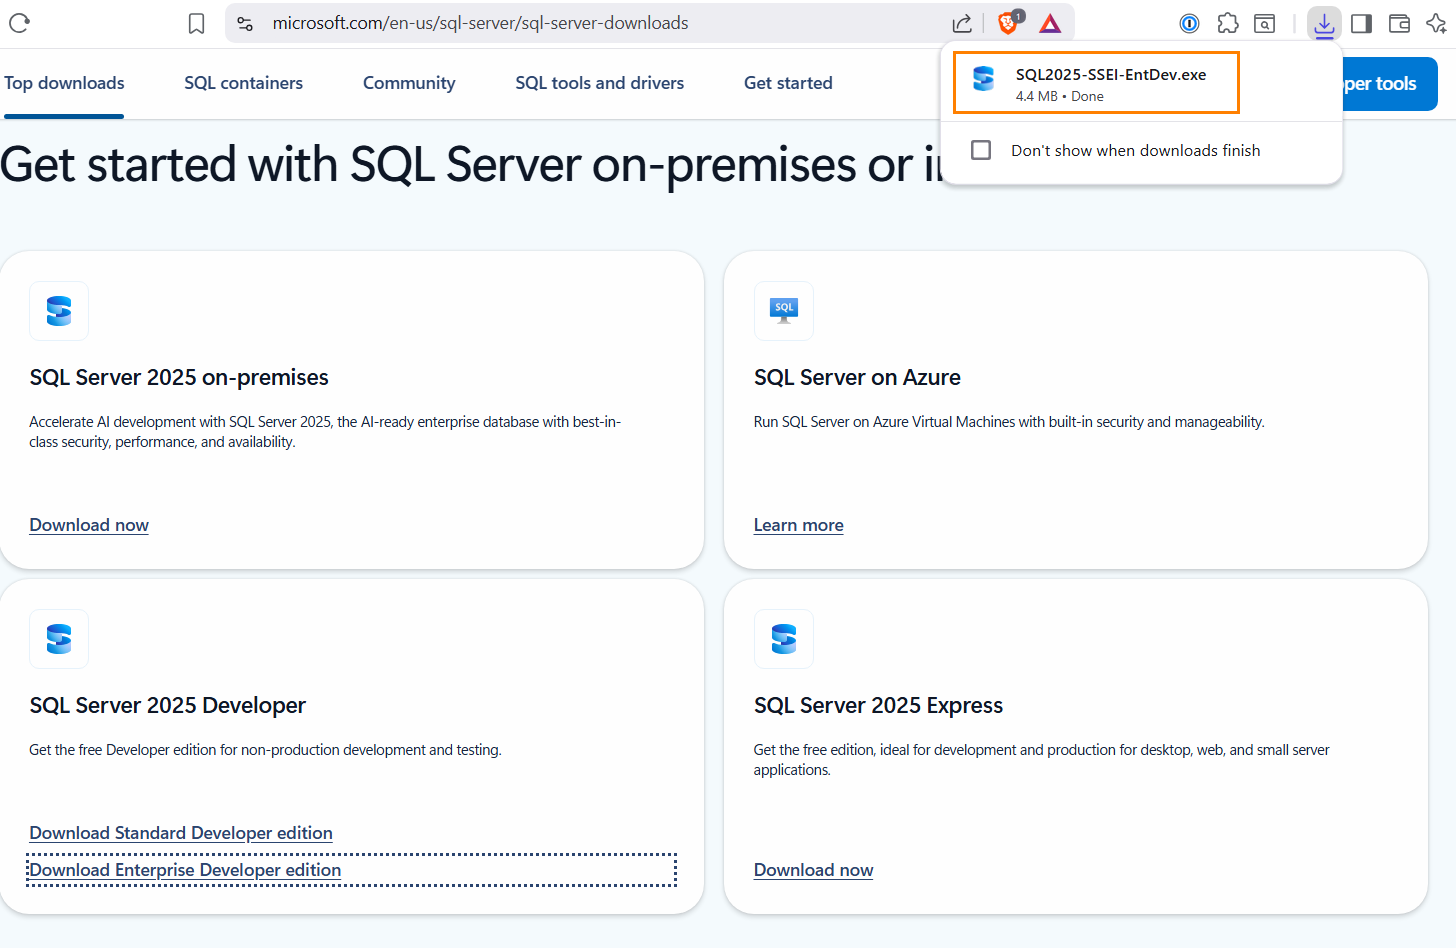Toggle the sidebar panel icon
Image resolution: width=1456 pixels, height=948 pixels.
[x=1361, y=23]
